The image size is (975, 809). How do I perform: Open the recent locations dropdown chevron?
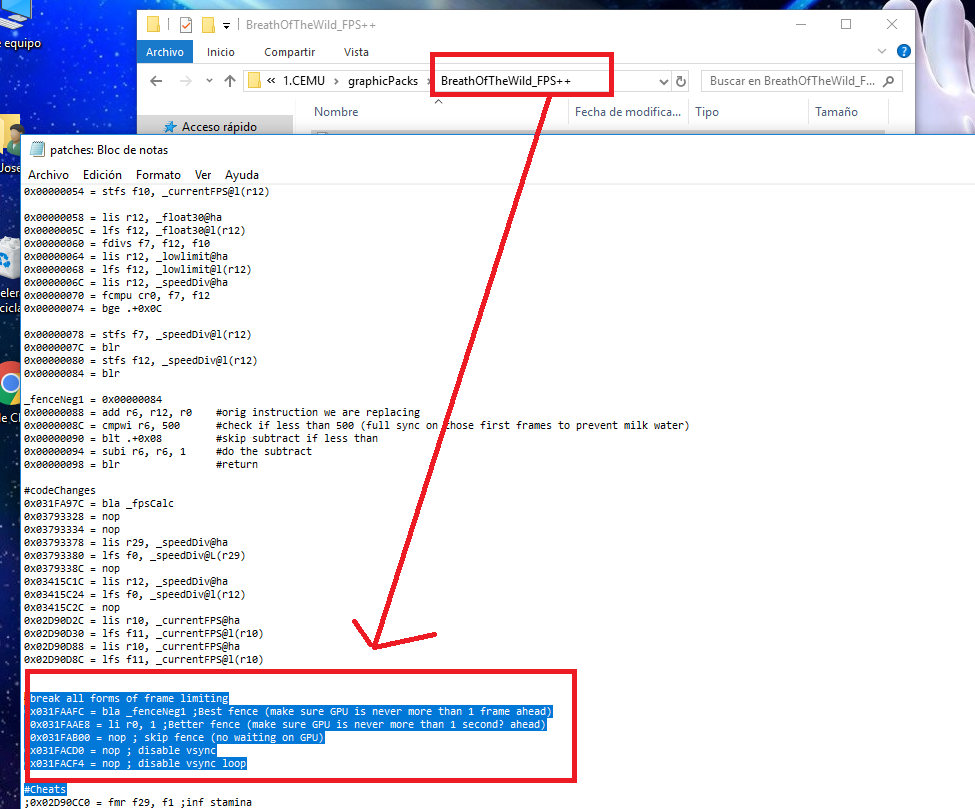210,81
